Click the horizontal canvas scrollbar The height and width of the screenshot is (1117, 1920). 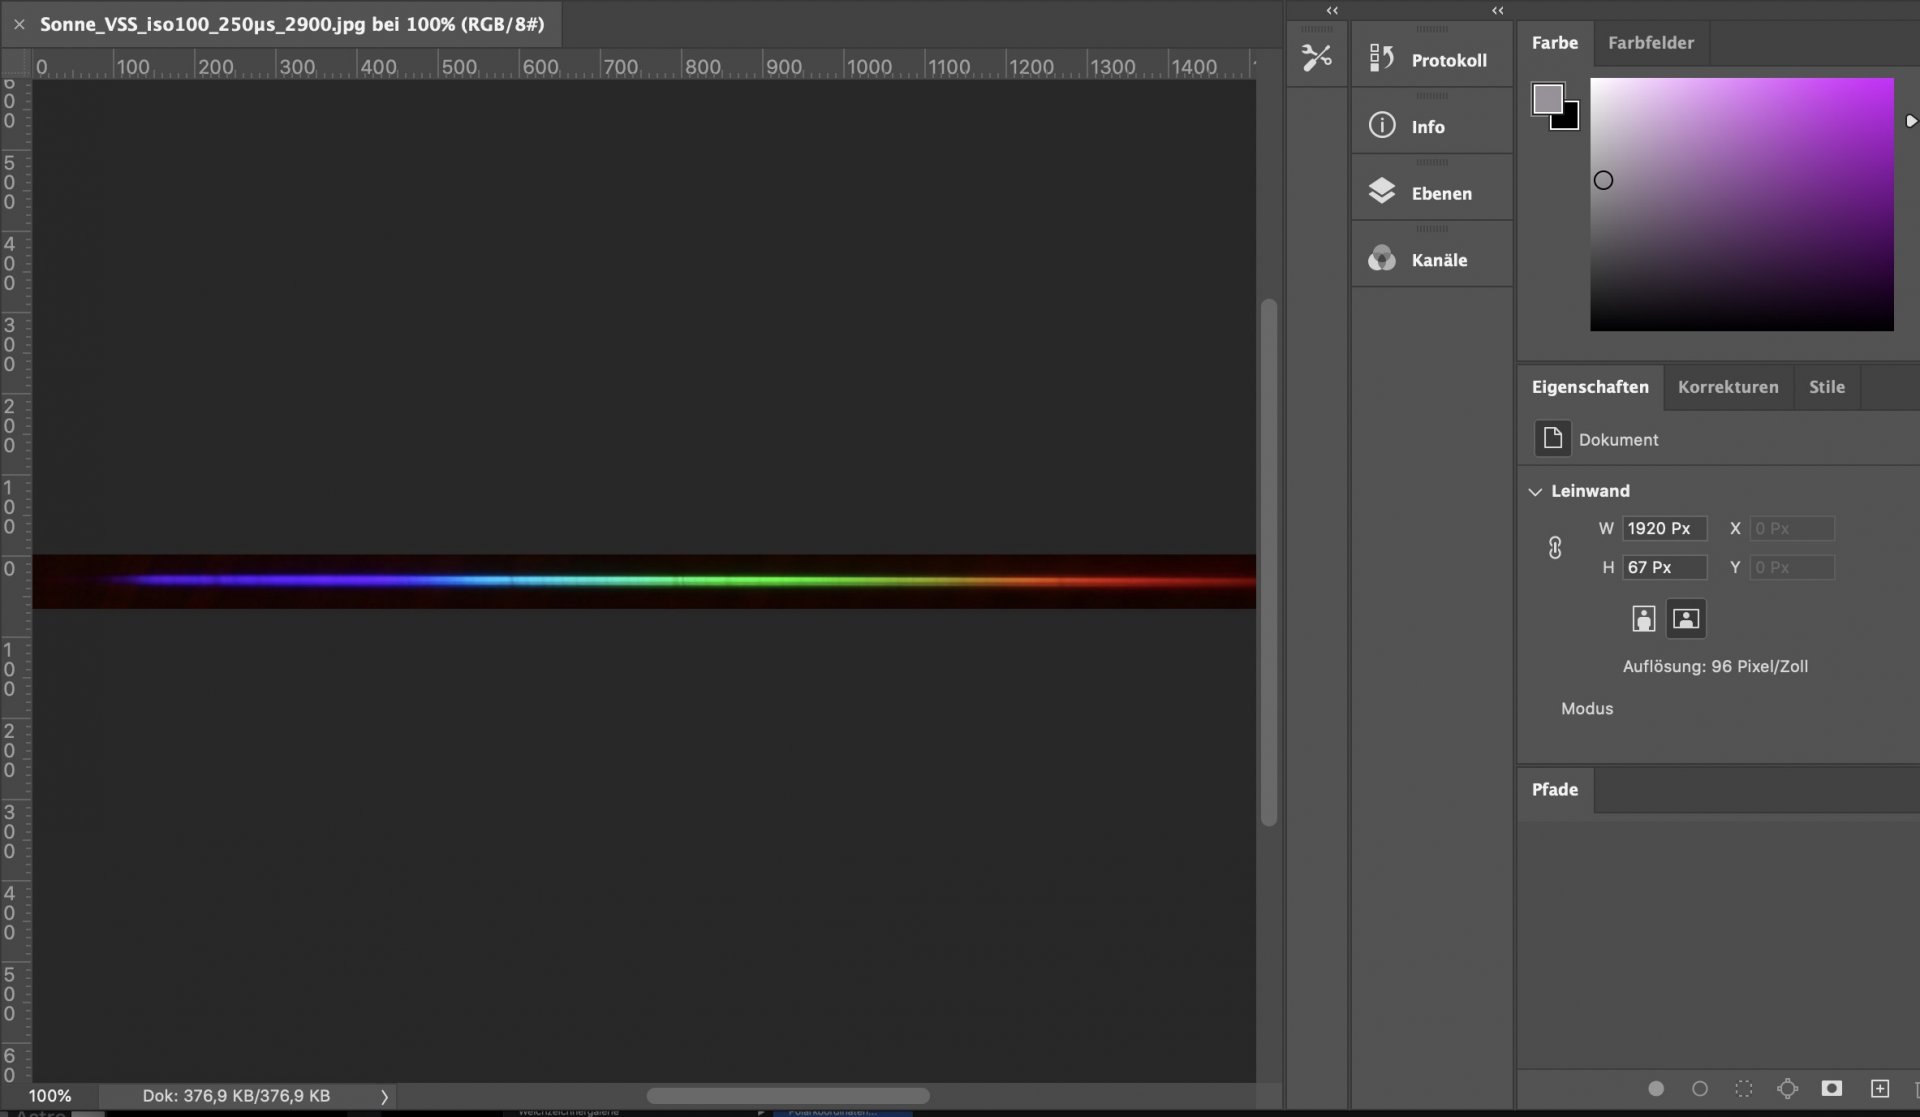(788, 1096)
